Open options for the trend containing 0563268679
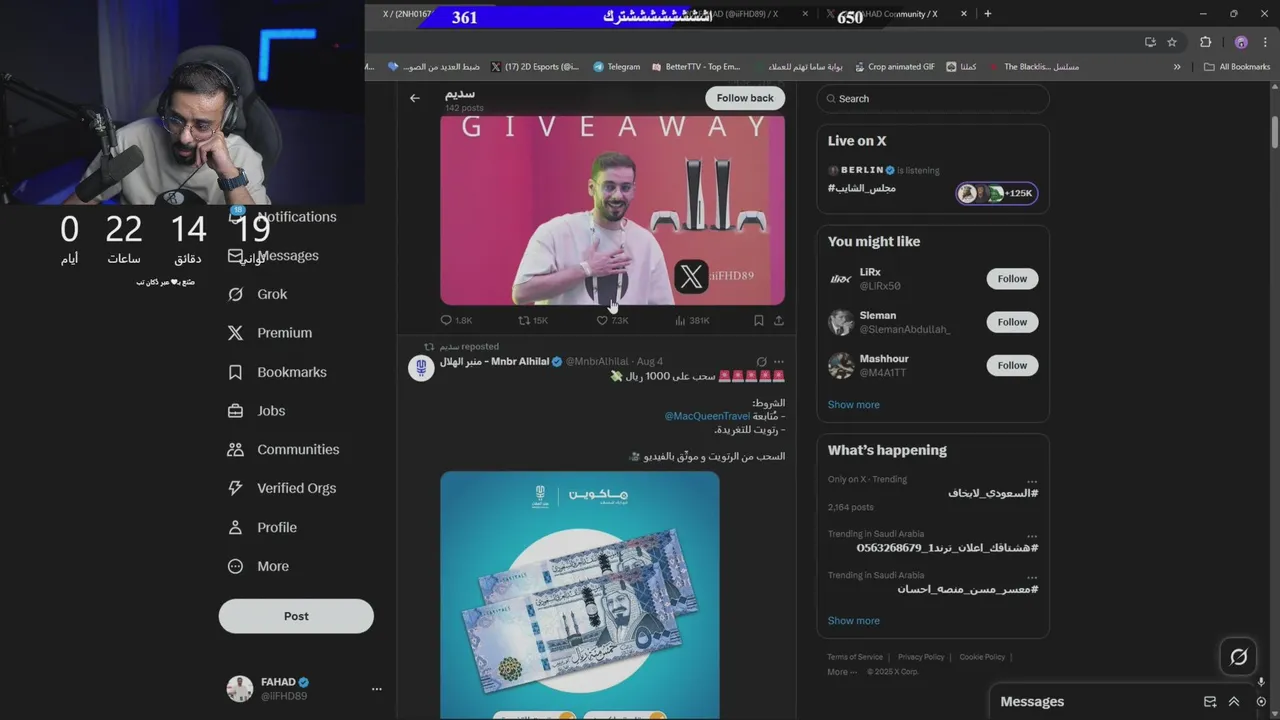 click(1032, 535)
